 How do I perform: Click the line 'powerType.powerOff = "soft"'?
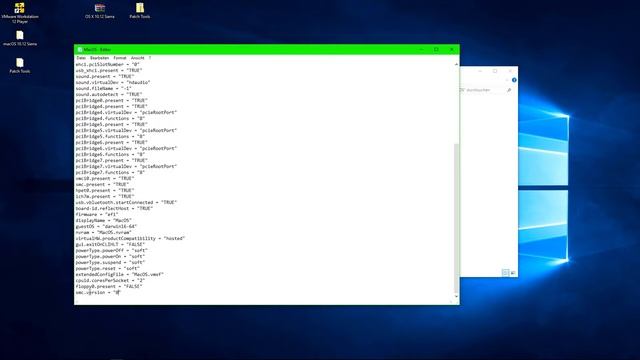coord(112,251)
